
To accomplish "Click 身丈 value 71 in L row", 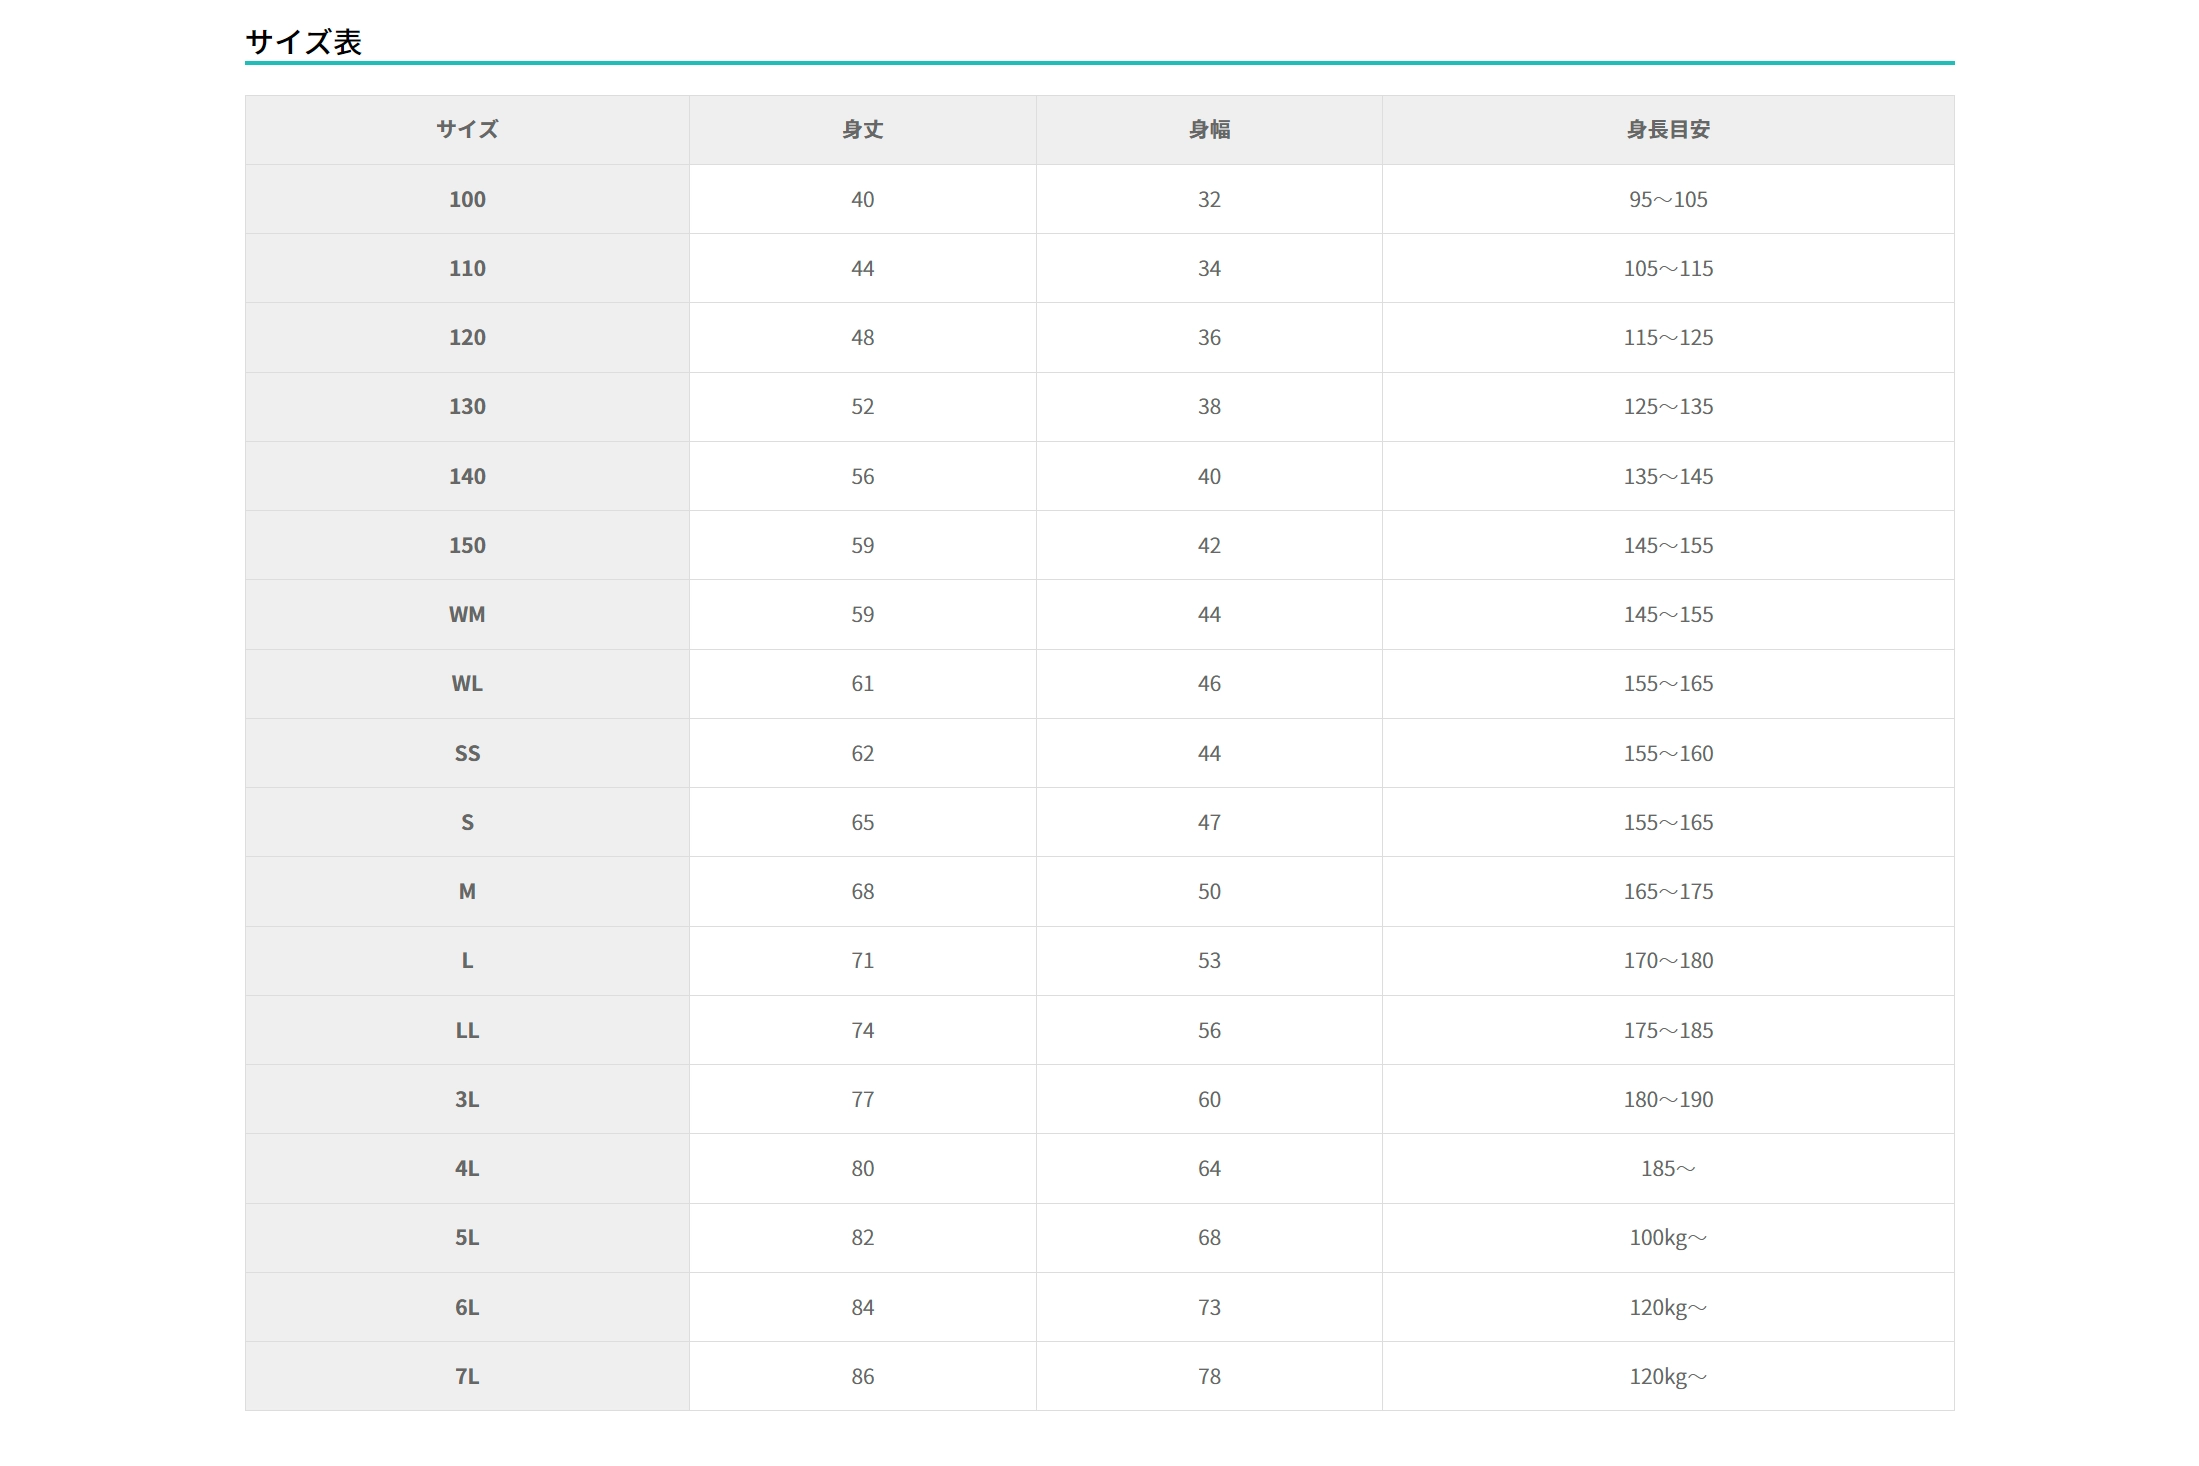I will [863, 961].
